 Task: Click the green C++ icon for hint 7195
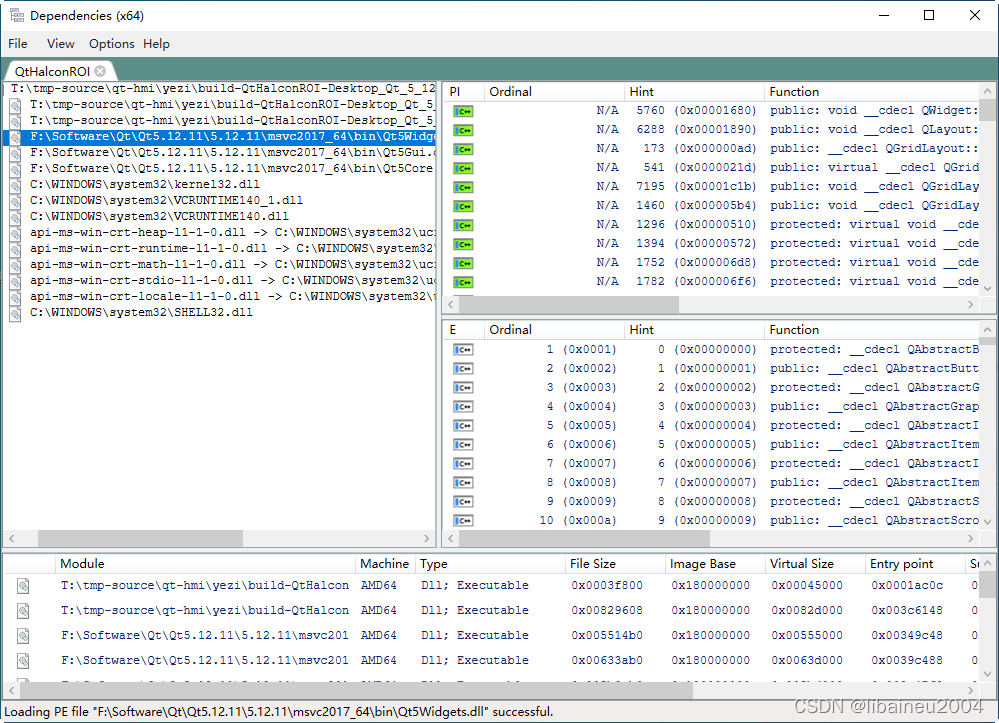pyautogui.click(x=463, y=187)
